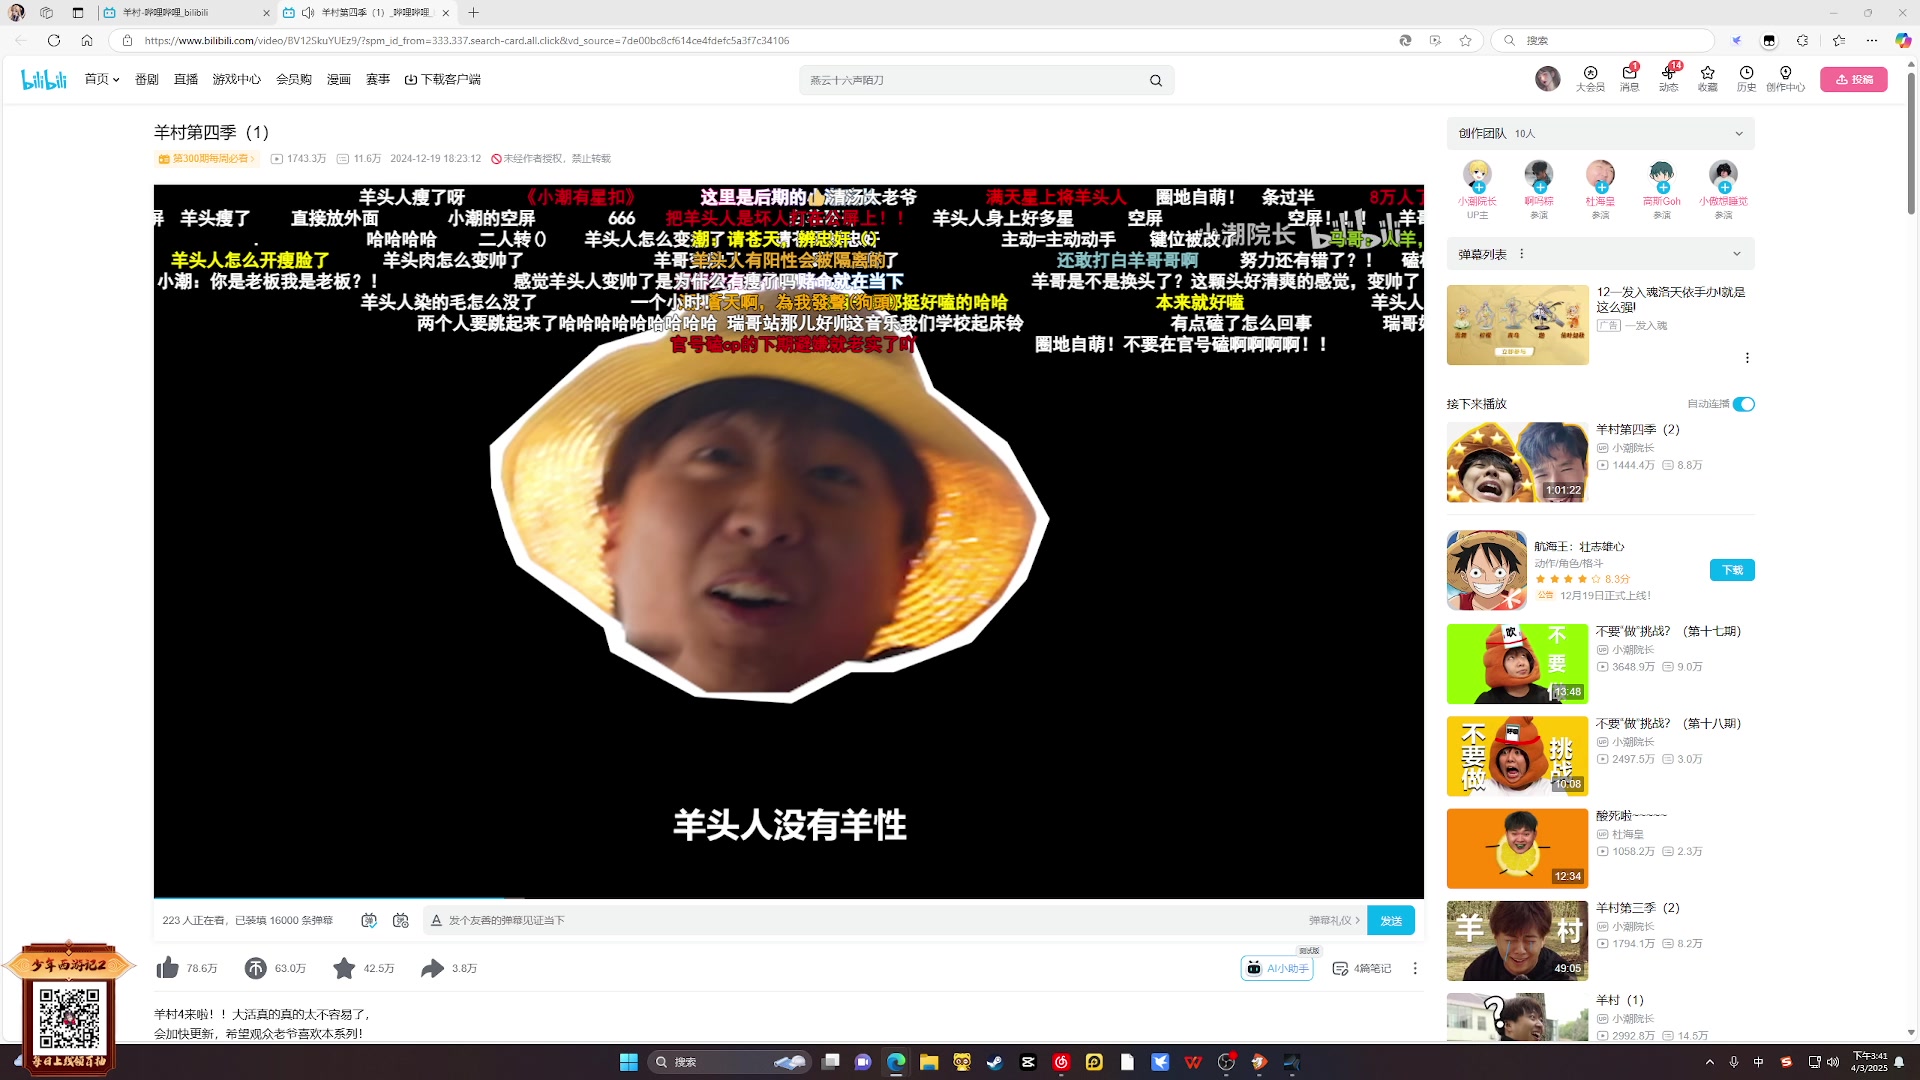This screenshot has width=1920, height=1080.
Task: Open 会员购 nav item
Action: pos(294,79)
